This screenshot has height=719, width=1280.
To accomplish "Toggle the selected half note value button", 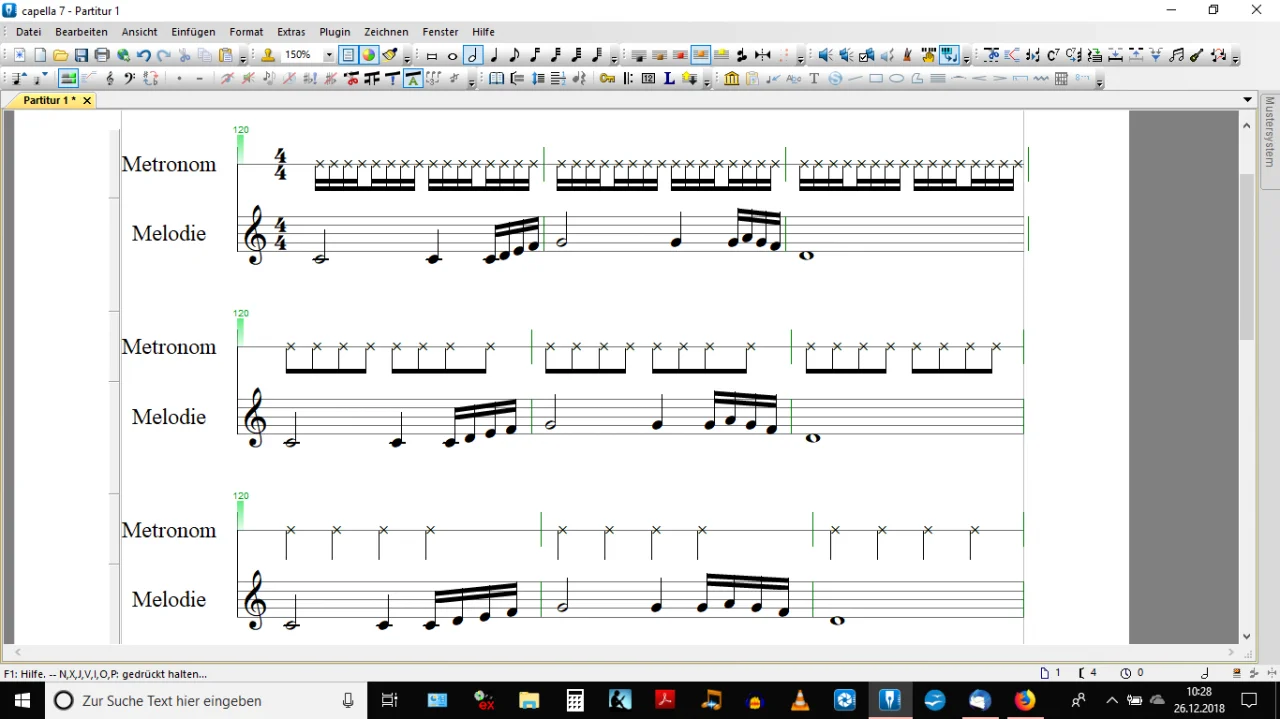I will click(473, 56).
